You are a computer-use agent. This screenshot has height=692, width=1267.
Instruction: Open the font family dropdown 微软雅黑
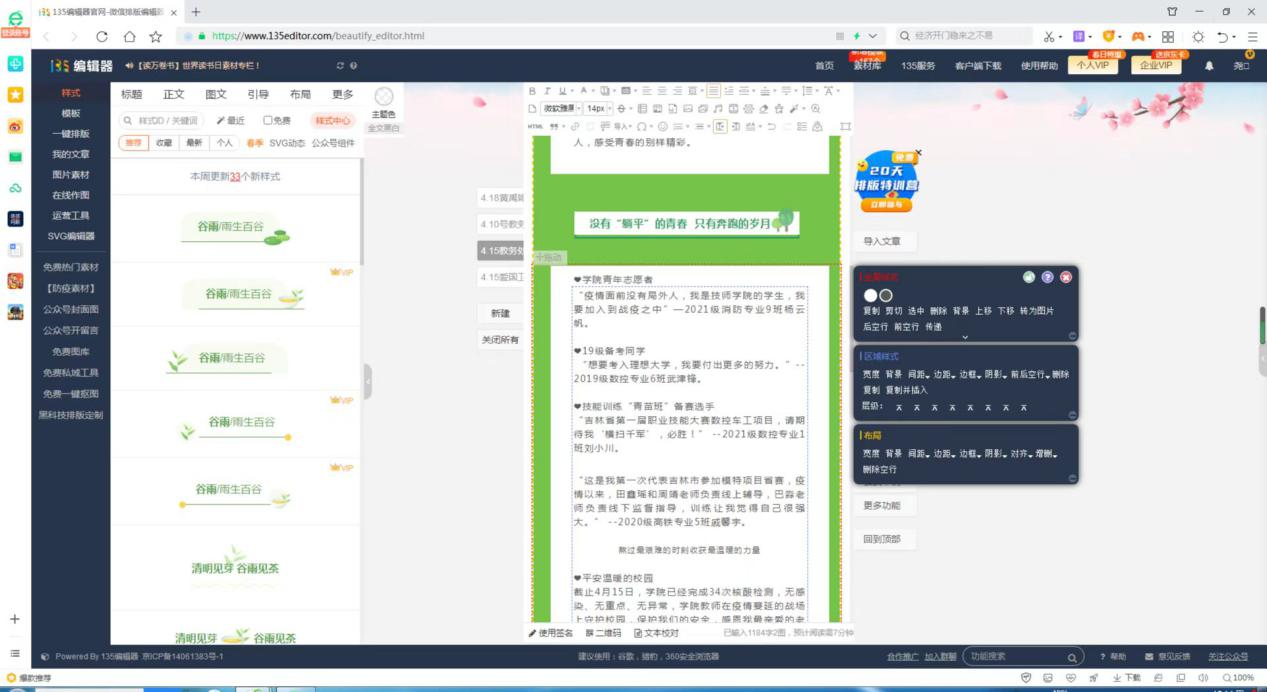tap(561, 108)
